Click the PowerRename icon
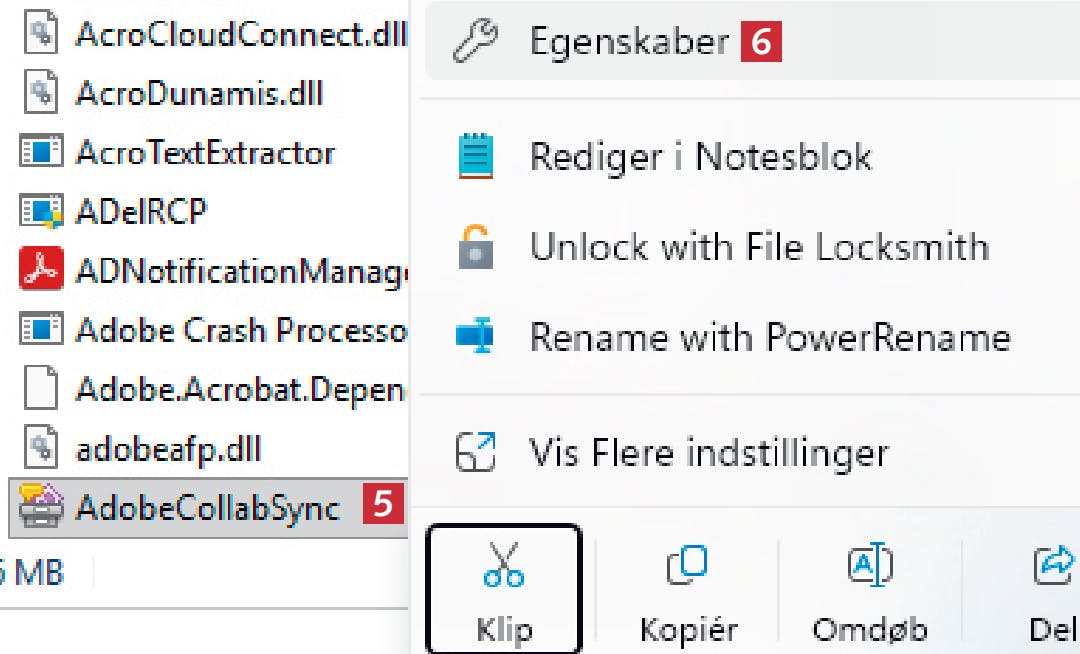Viewport: 1080px width, 654px height. [x=475, y=337]
